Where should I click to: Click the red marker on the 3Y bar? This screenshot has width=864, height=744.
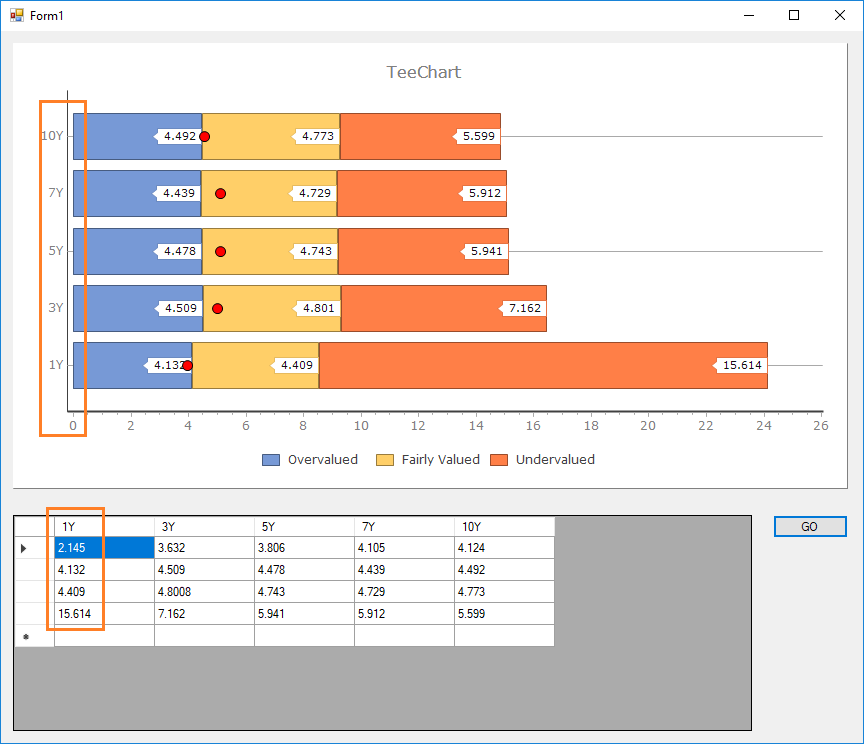pyautogui.click(x=218, y=309)
